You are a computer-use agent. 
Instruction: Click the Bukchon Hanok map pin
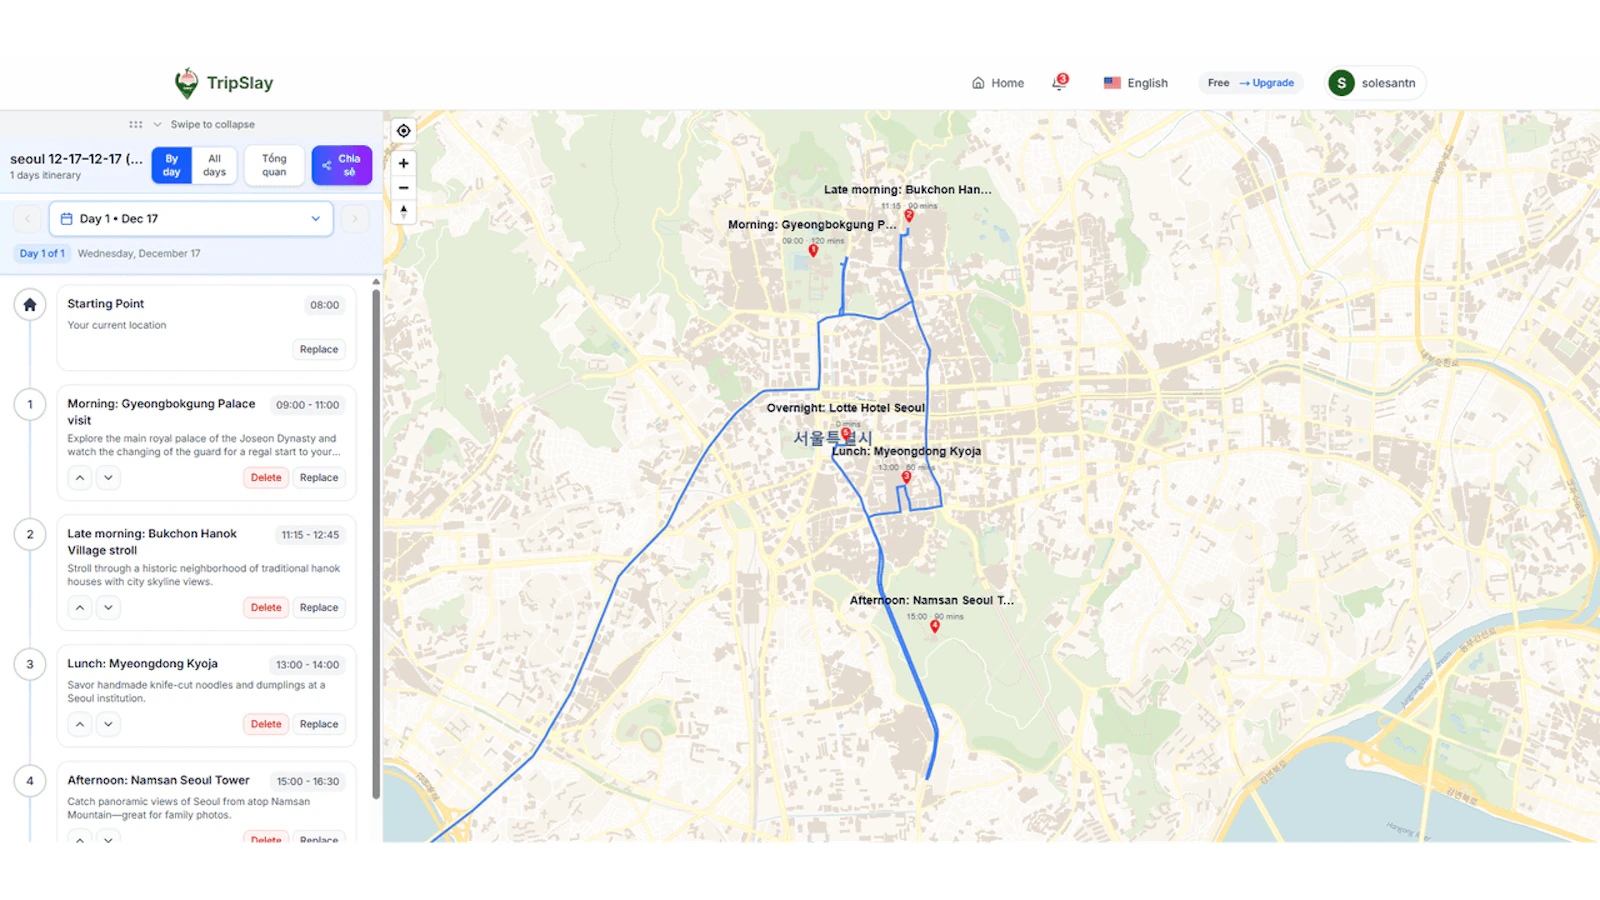point(909,215)
